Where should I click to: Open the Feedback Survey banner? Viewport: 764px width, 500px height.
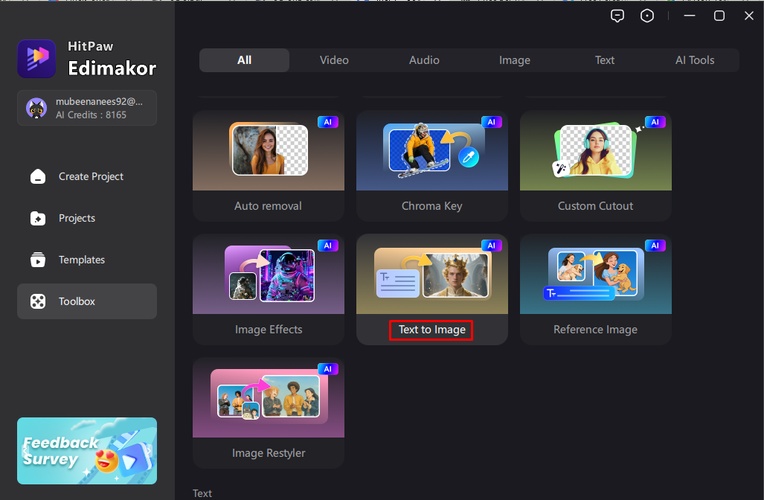coord(87,451)
